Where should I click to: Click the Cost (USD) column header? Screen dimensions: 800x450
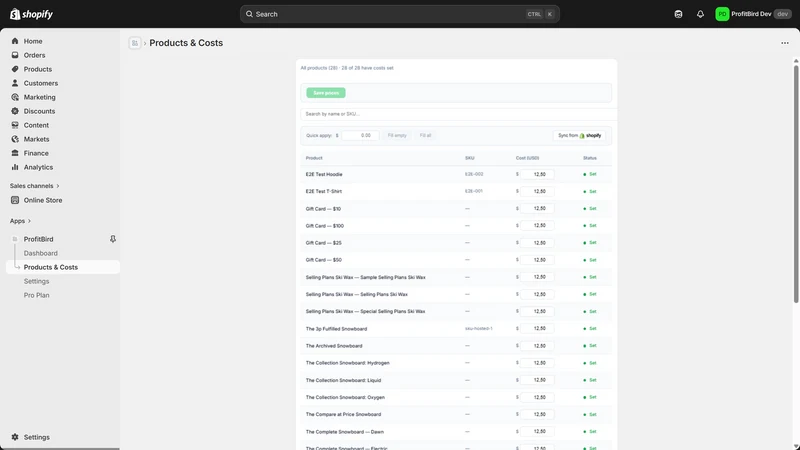pyautogui.click(x=527, y=158)
